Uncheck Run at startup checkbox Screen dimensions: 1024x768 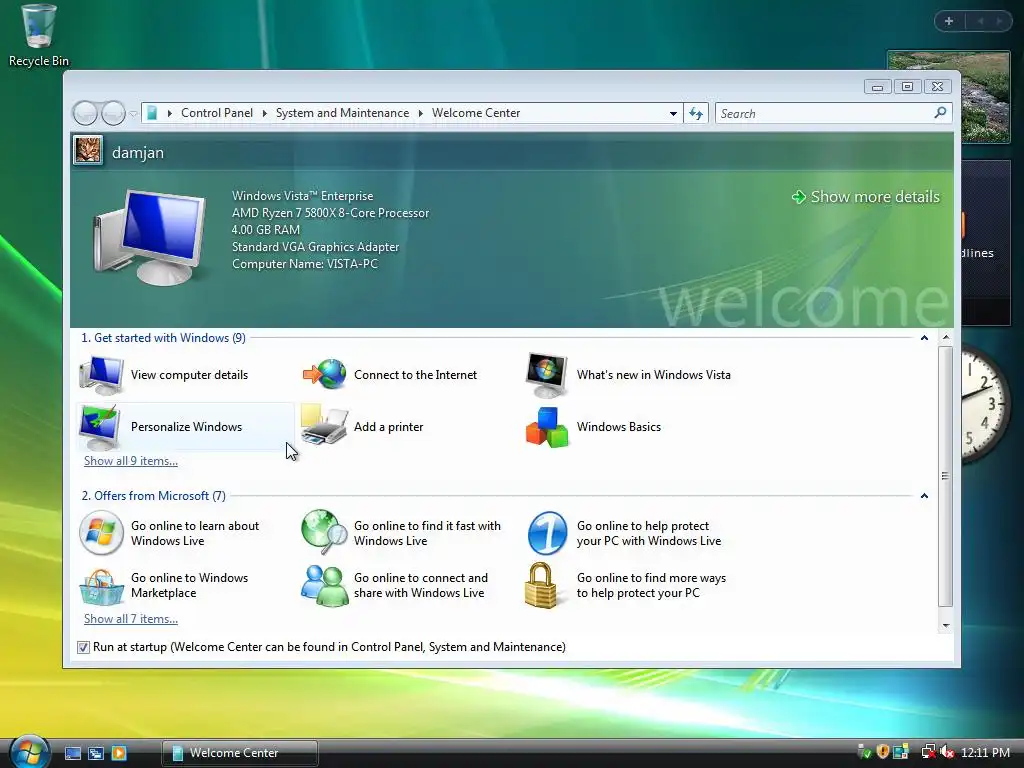pyautogui.click(x=83, y=647)
